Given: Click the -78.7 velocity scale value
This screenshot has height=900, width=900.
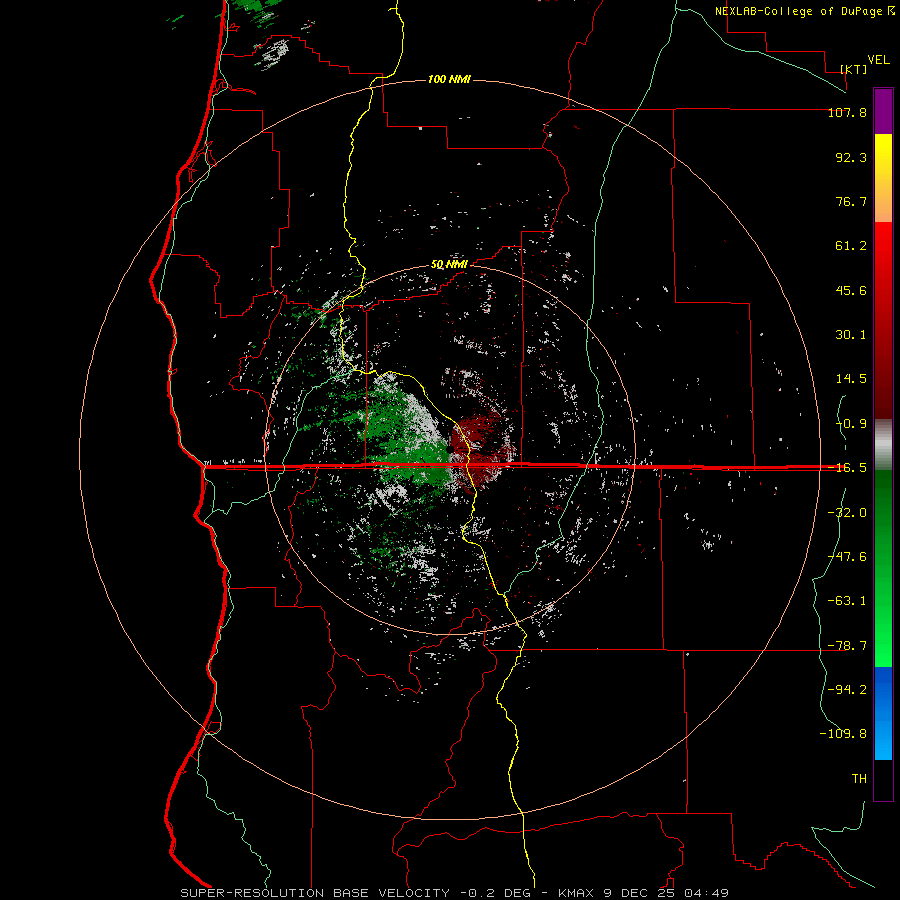Looking at the screenshot, I should [x=847, y=646].
